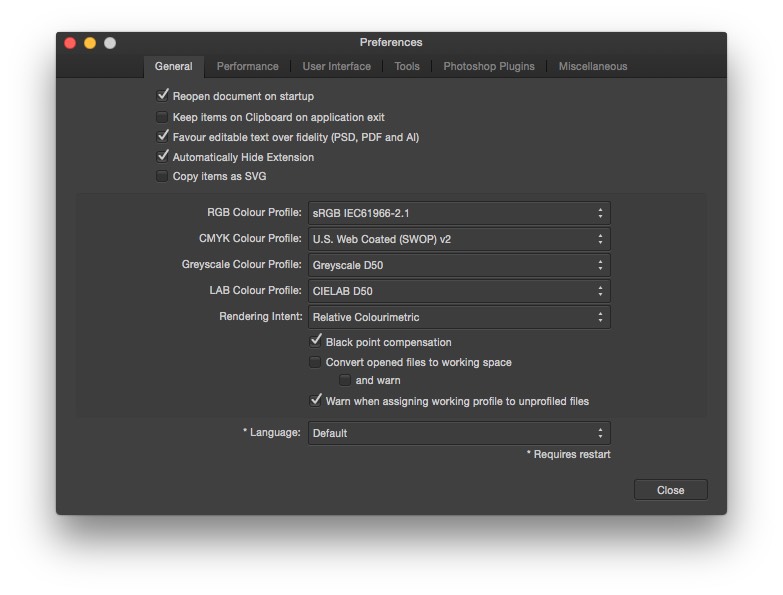
Task: Open the Greyscale Colour Profile dropdown
Action: click(x=459, y=265)
